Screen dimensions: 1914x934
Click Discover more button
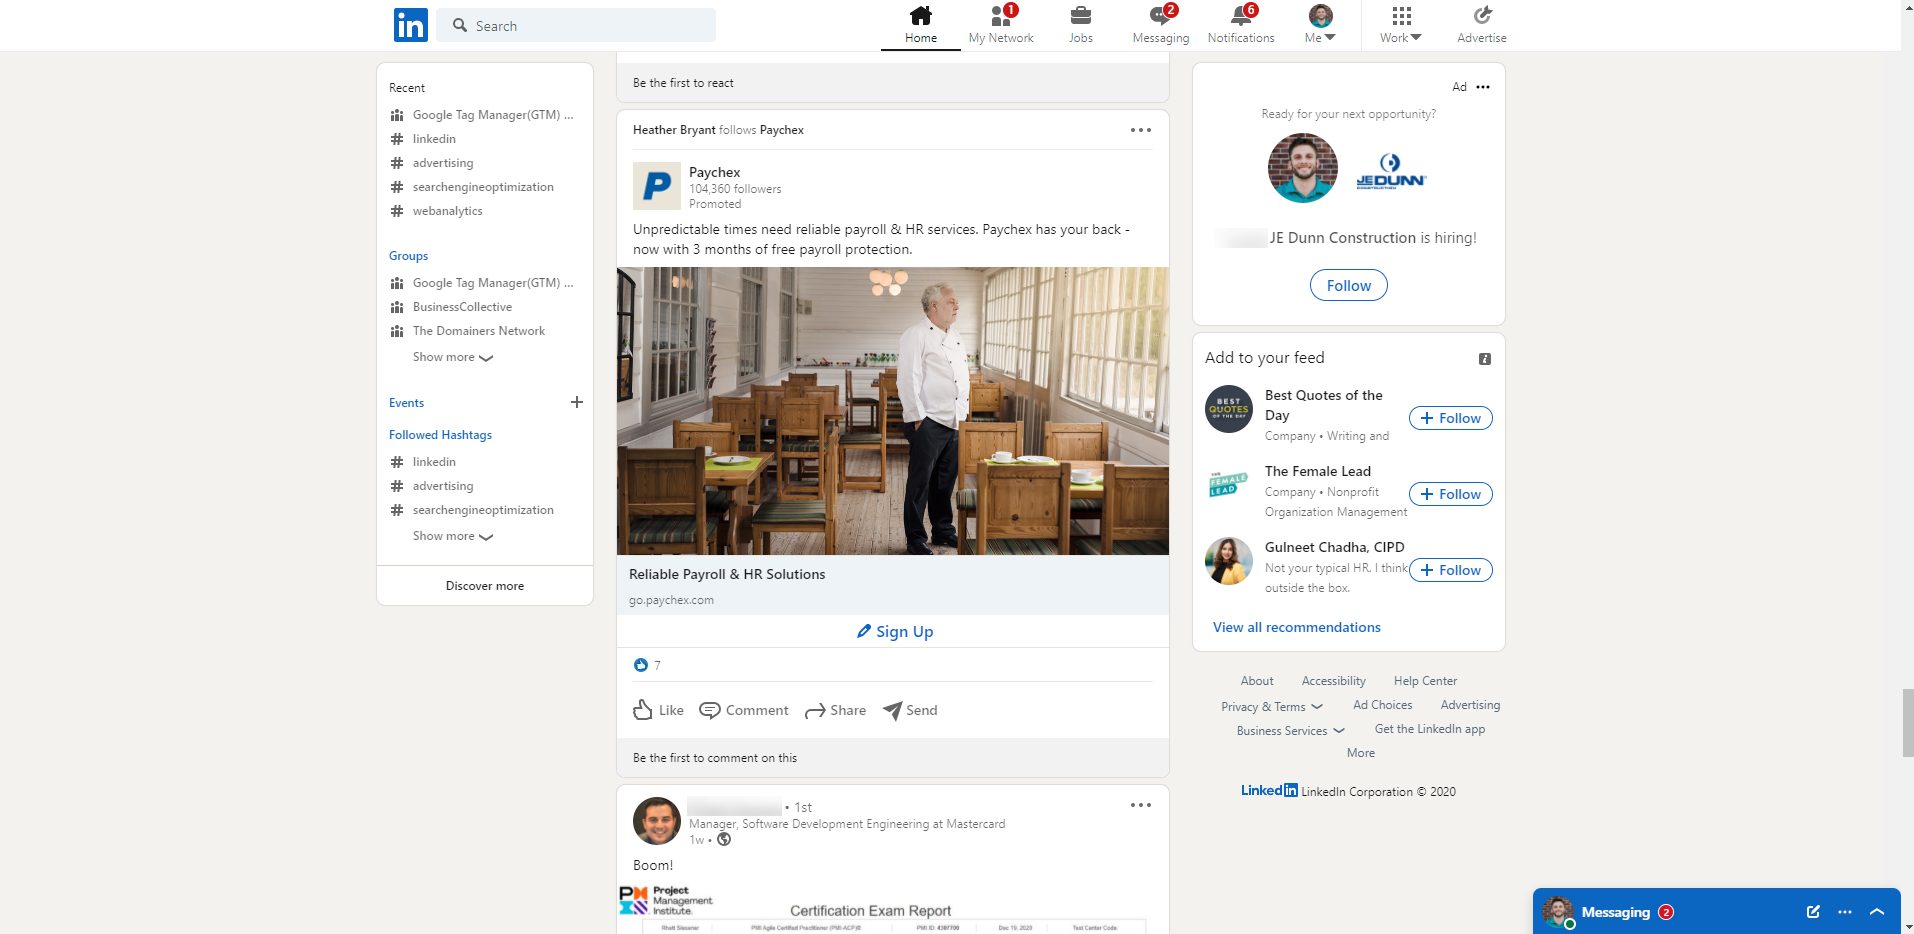tap(484, 586)
